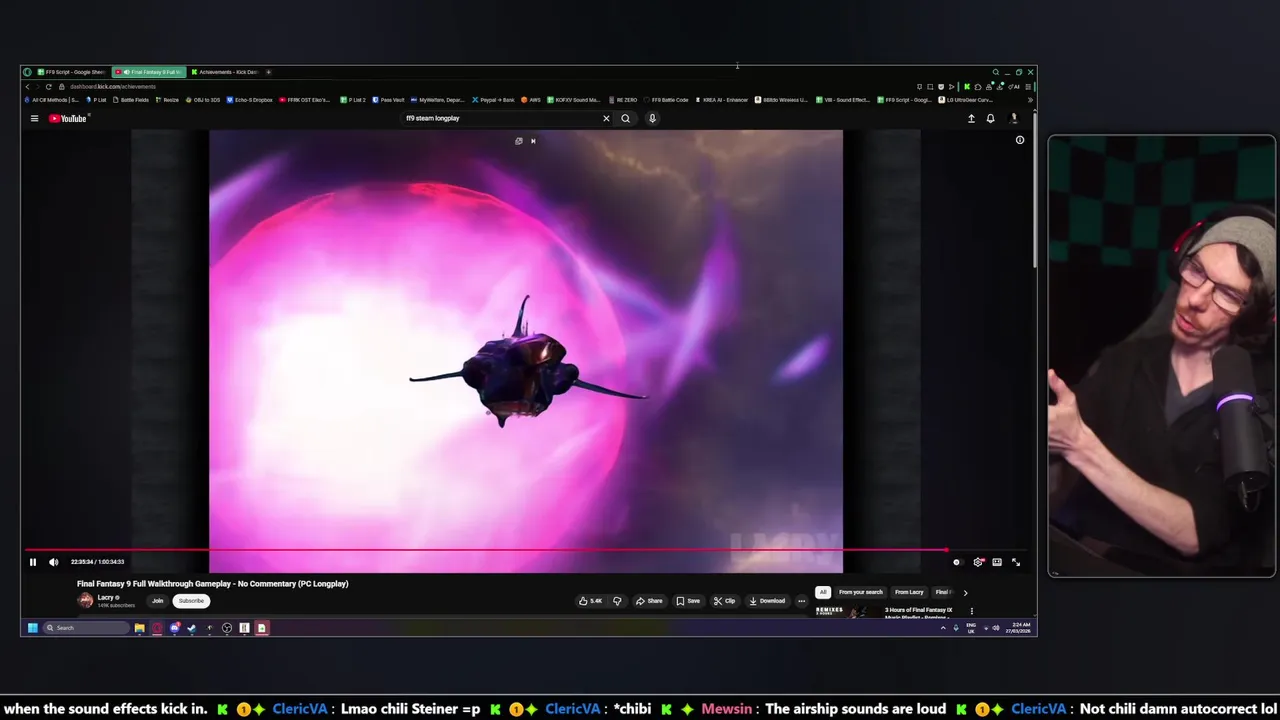Clip the video

724,601
